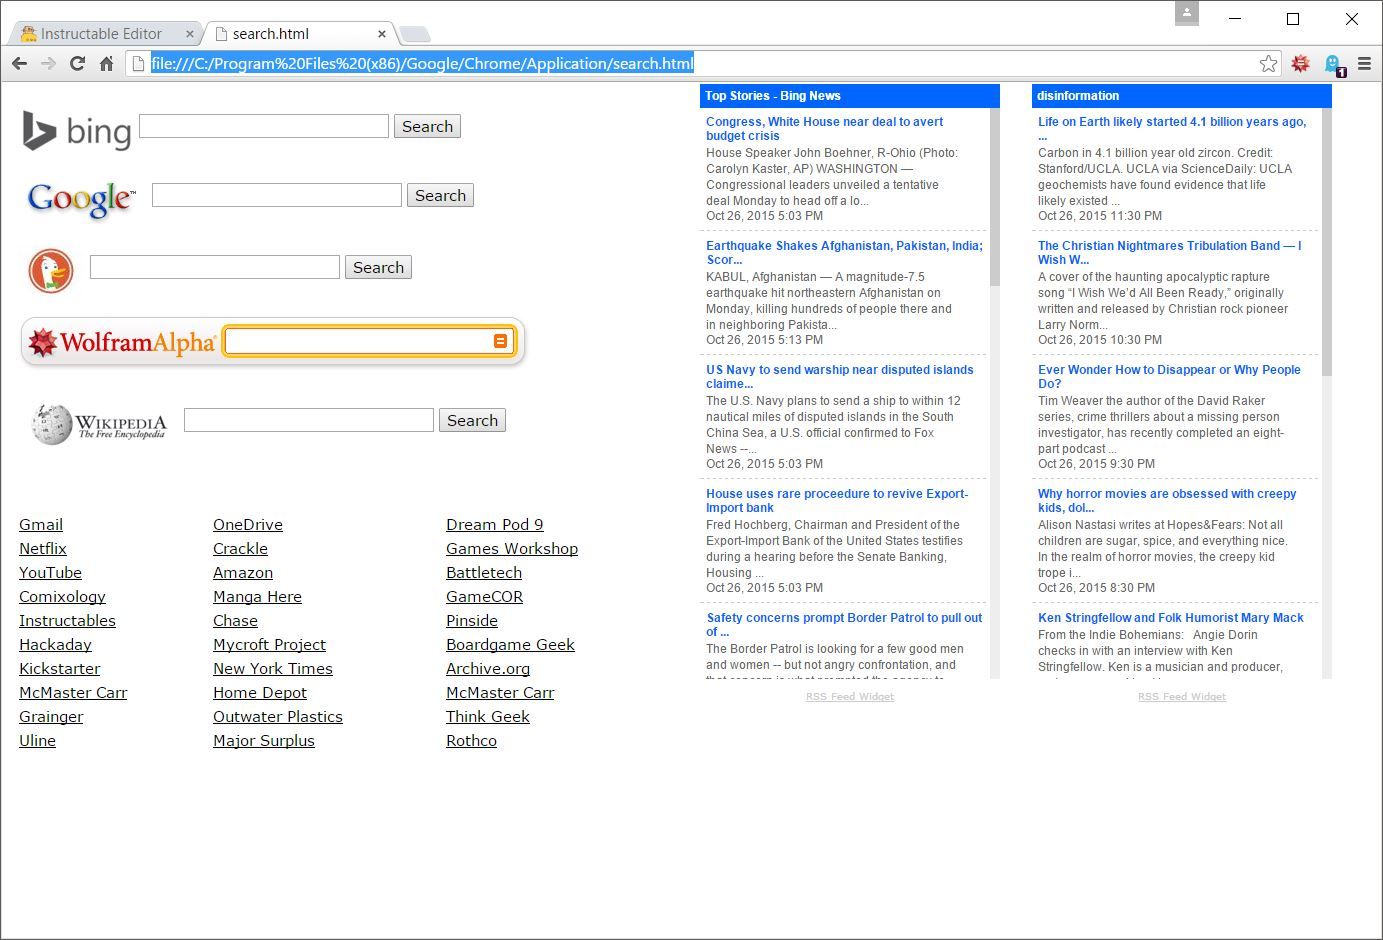
Task: Click inside the Google search box
Action: pos(276,194)
